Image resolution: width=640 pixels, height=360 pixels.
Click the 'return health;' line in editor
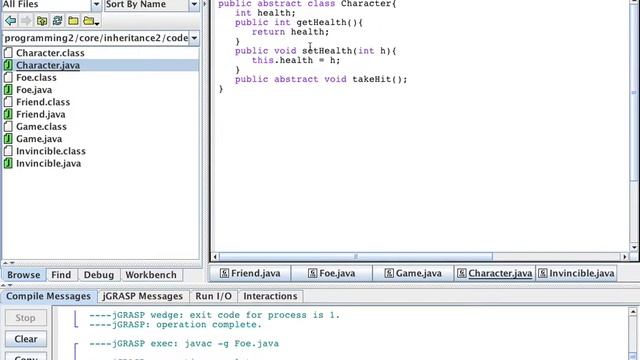pyautogui.click(x=290, y=32)
